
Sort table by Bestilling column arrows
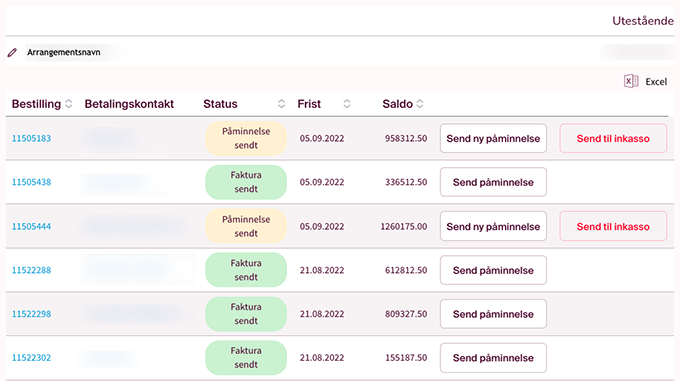[69, 104]
